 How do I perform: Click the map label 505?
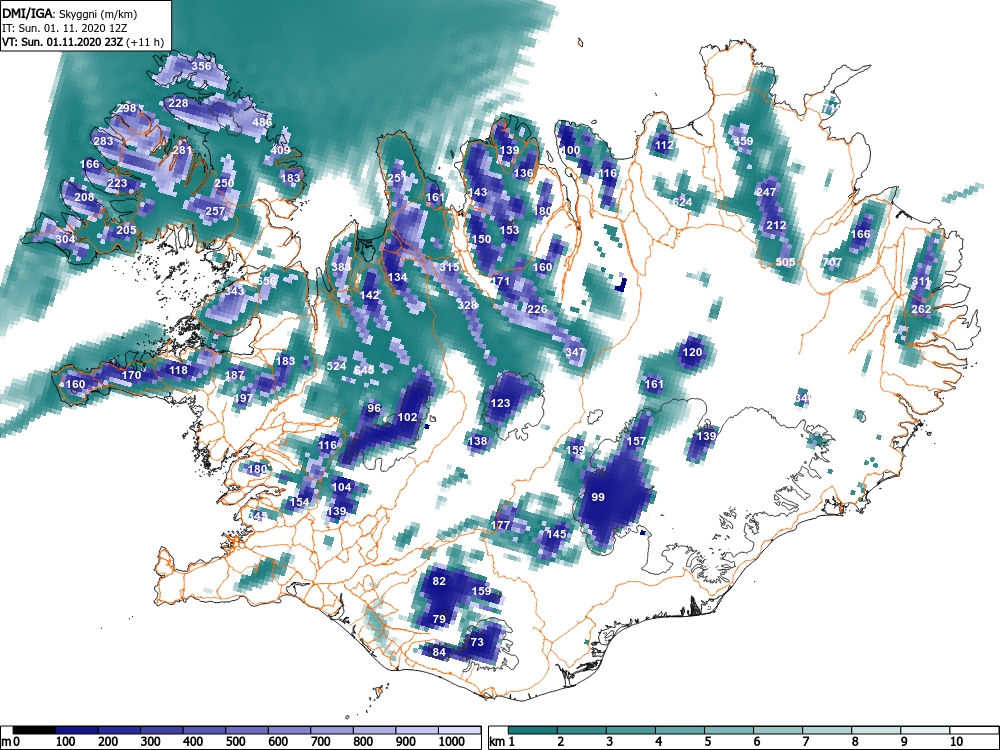pyautogui.click(x=786, y=262)
